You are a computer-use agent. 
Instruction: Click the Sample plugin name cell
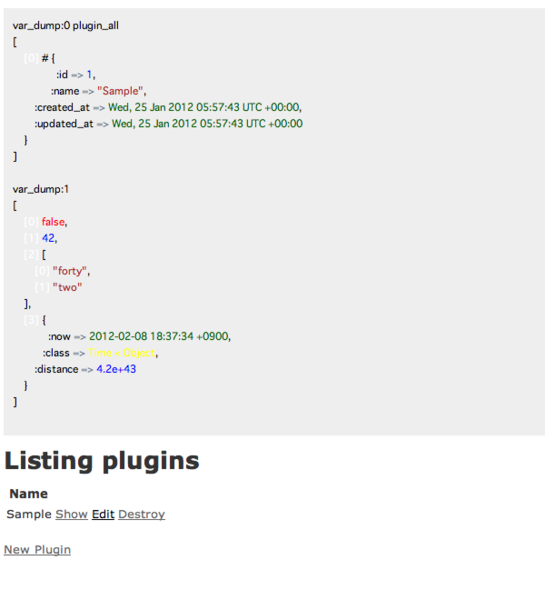pyautogui.click(x=29, y=514)
